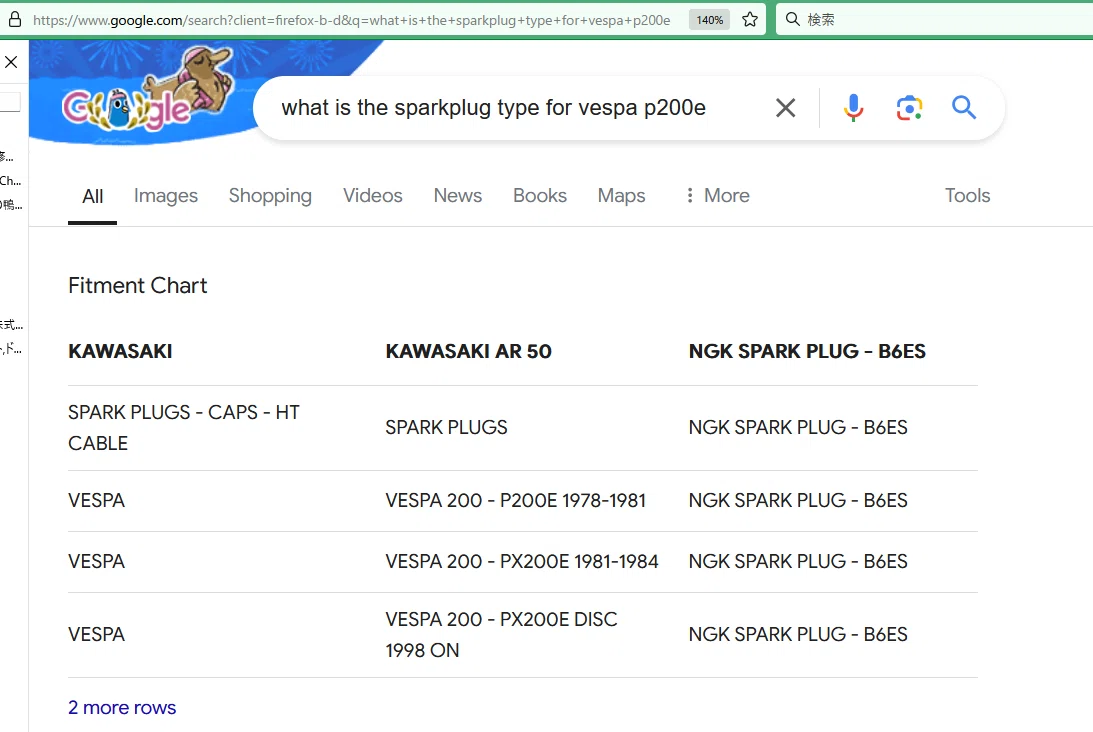The height and width of the screenshot is (732, 1093).
Task: Click the KAWASAKI header cell
Action: coord(121,351)
